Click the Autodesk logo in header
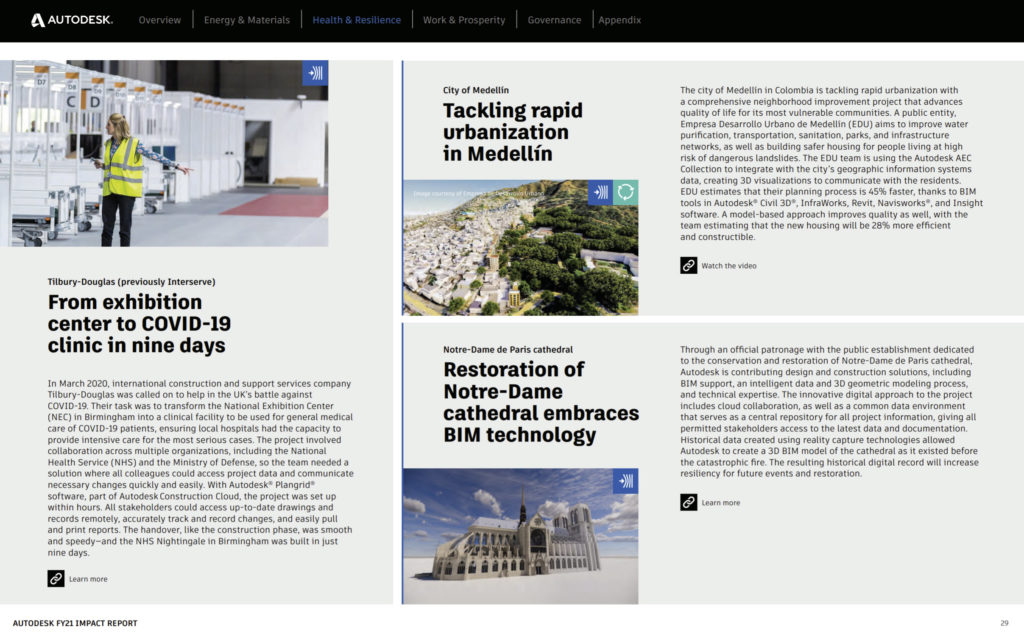Viewport: 1024px width, 636px height. coord(72,20)
